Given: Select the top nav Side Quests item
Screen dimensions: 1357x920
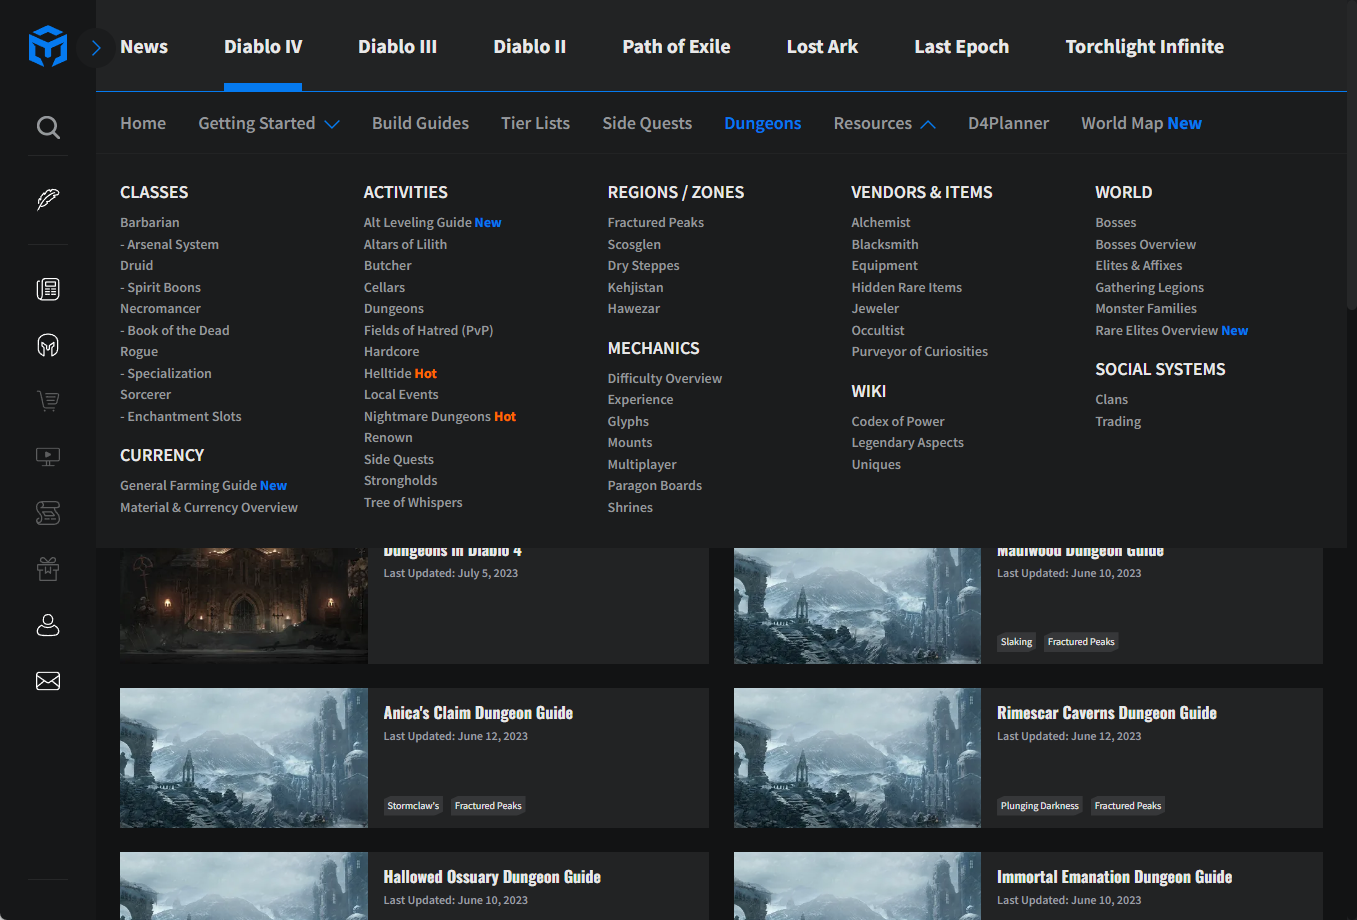Looking at the screenshot, I should coord(647,123).
